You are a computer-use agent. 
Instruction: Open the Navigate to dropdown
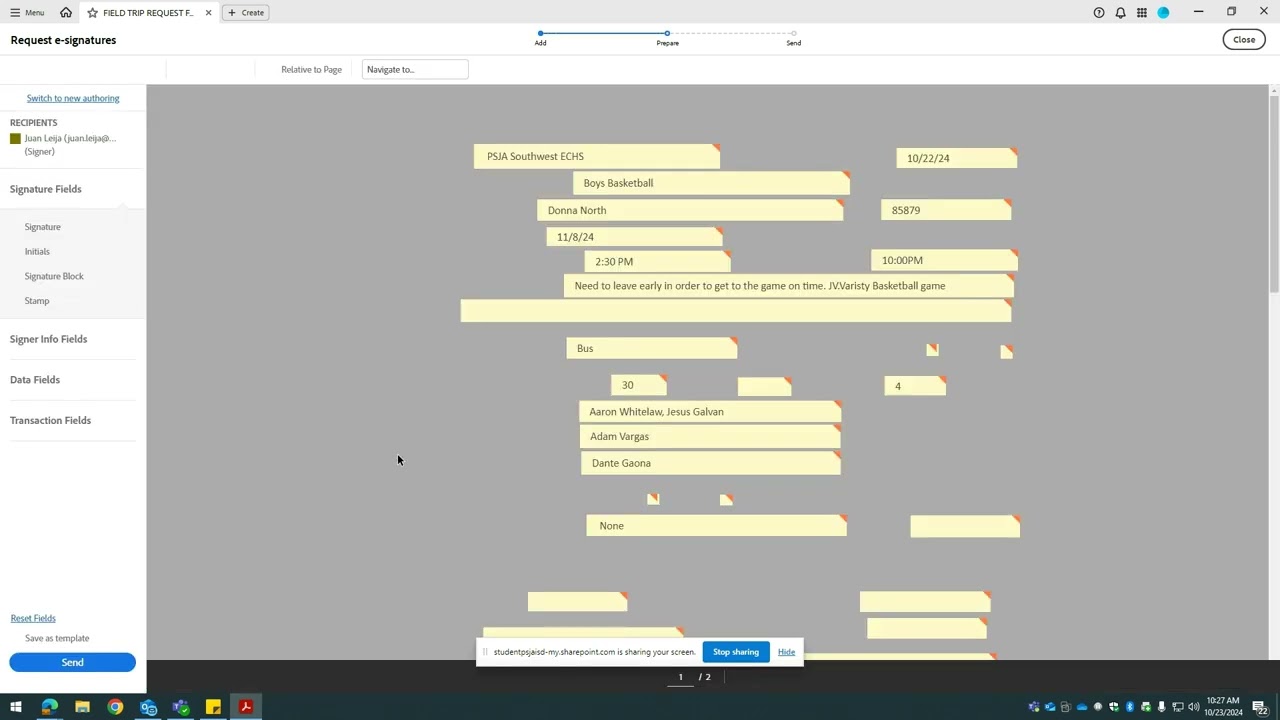[x=415, y=70]
